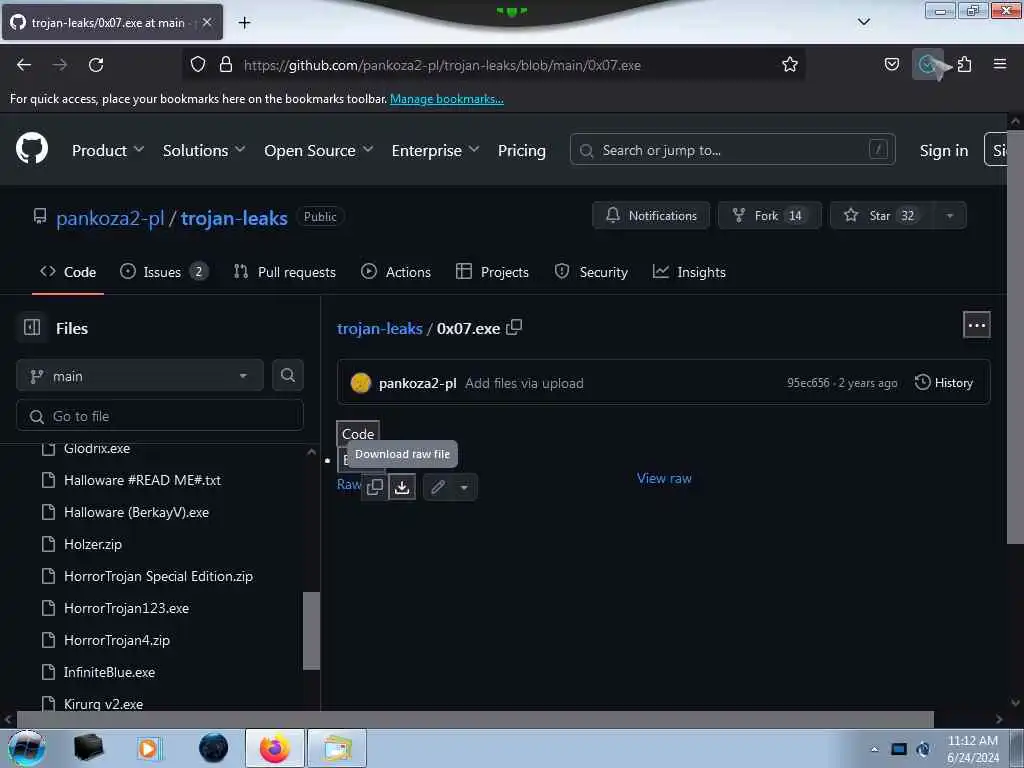Expand the Enterprise menu

(x=436, y=150)
